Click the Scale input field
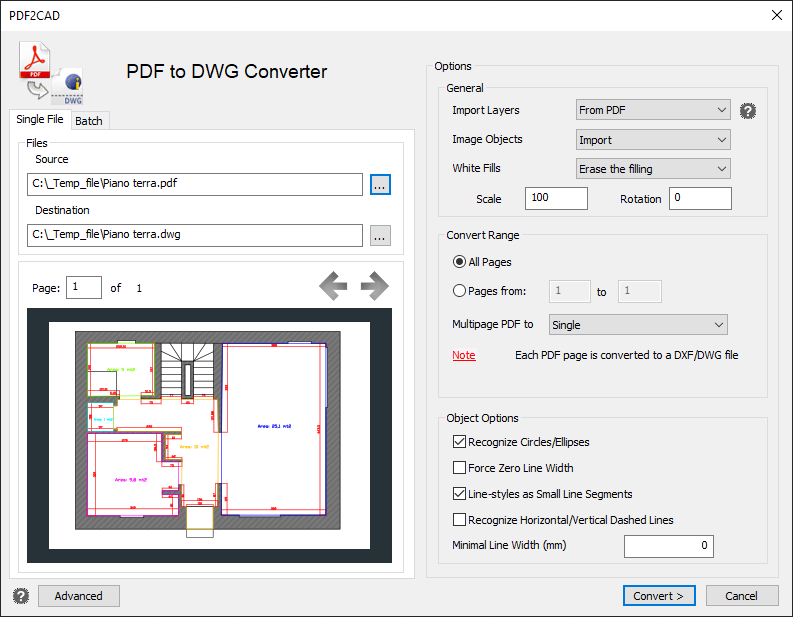 (556, 198)
